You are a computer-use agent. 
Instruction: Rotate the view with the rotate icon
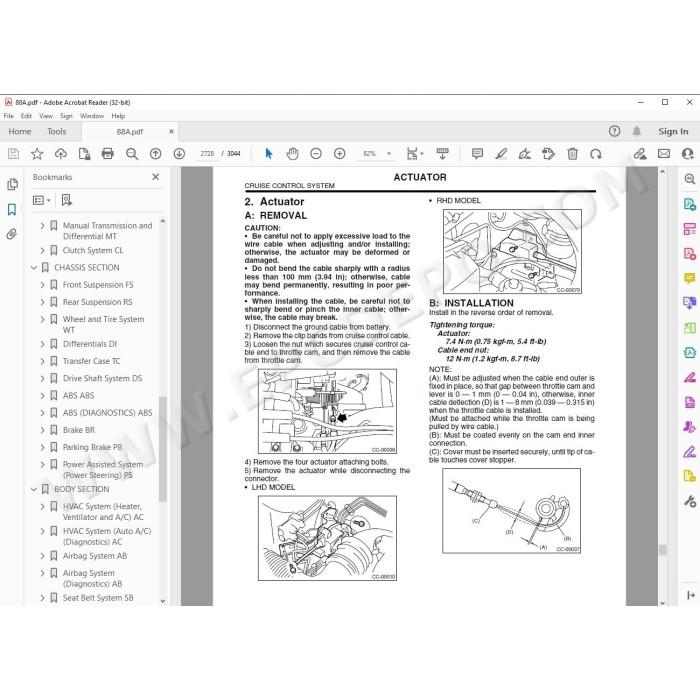(x=596, y=154)
